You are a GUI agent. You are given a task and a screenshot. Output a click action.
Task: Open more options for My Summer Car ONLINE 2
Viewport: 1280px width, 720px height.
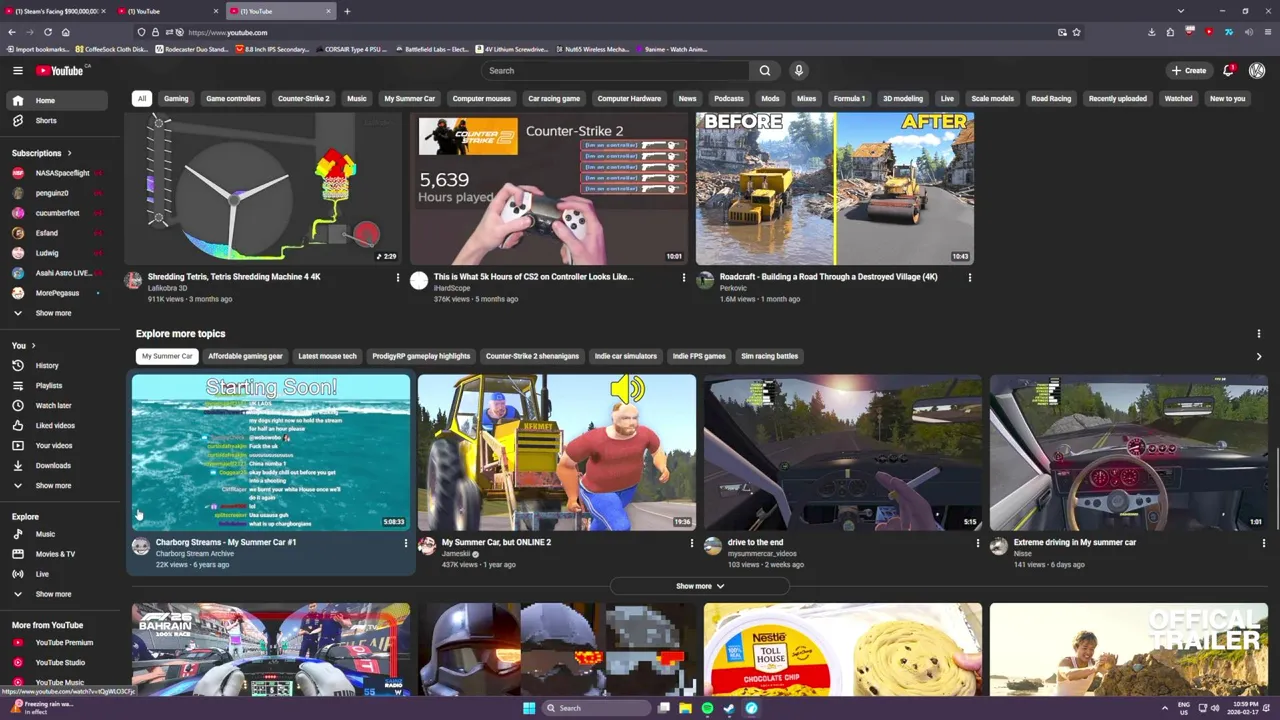pyautogui.click(x=691, y=543)
